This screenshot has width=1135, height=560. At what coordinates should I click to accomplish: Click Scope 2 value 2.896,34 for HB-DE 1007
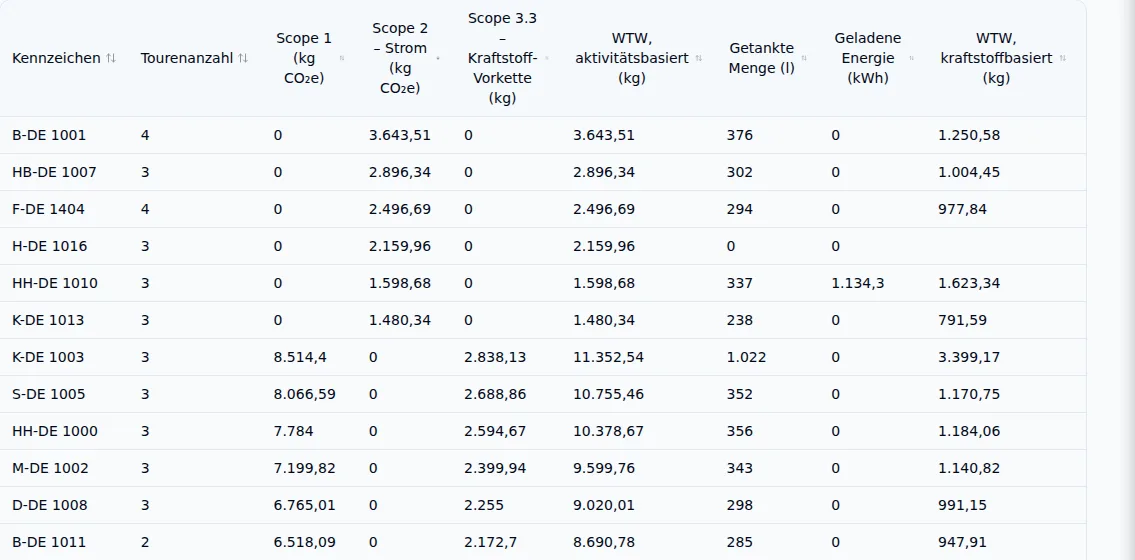400,172
